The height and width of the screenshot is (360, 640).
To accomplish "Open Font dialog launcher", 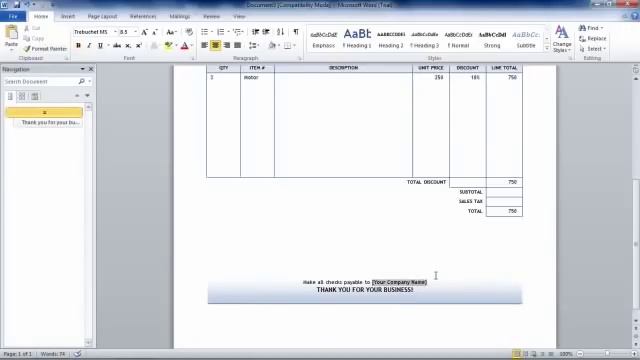I will [193, 59].
